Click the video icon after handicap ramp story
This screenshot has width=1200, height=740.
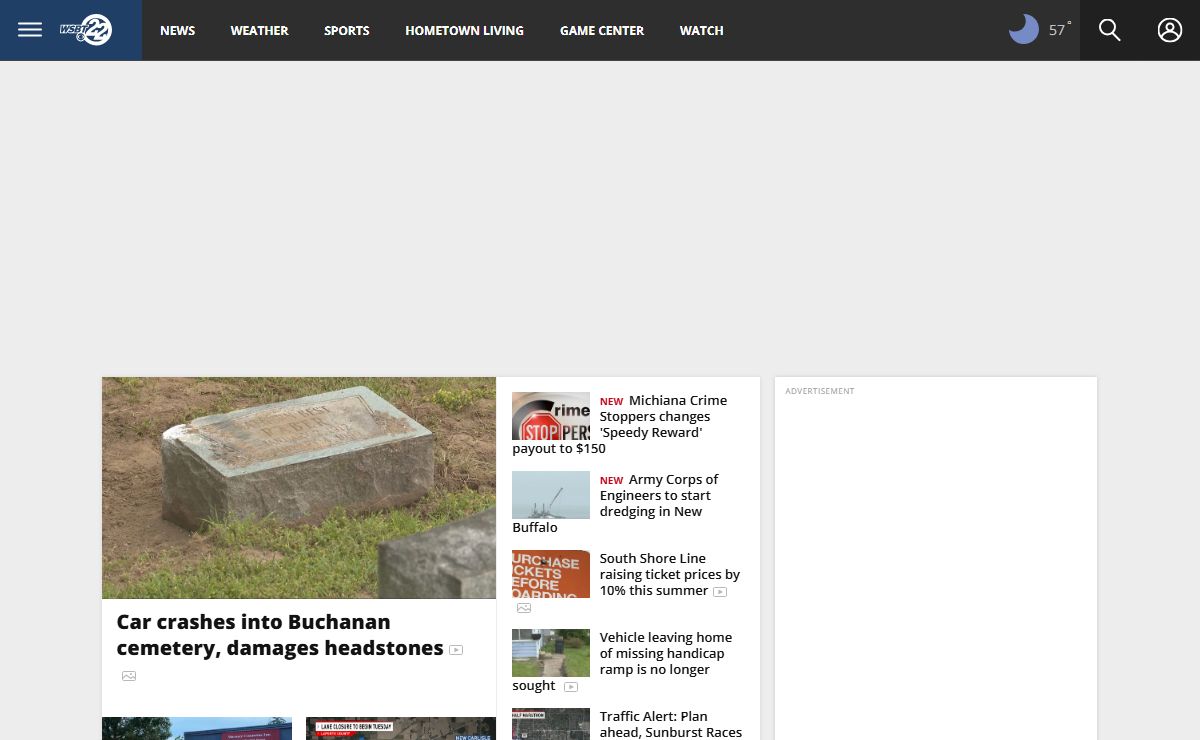(x=571, y=687)
